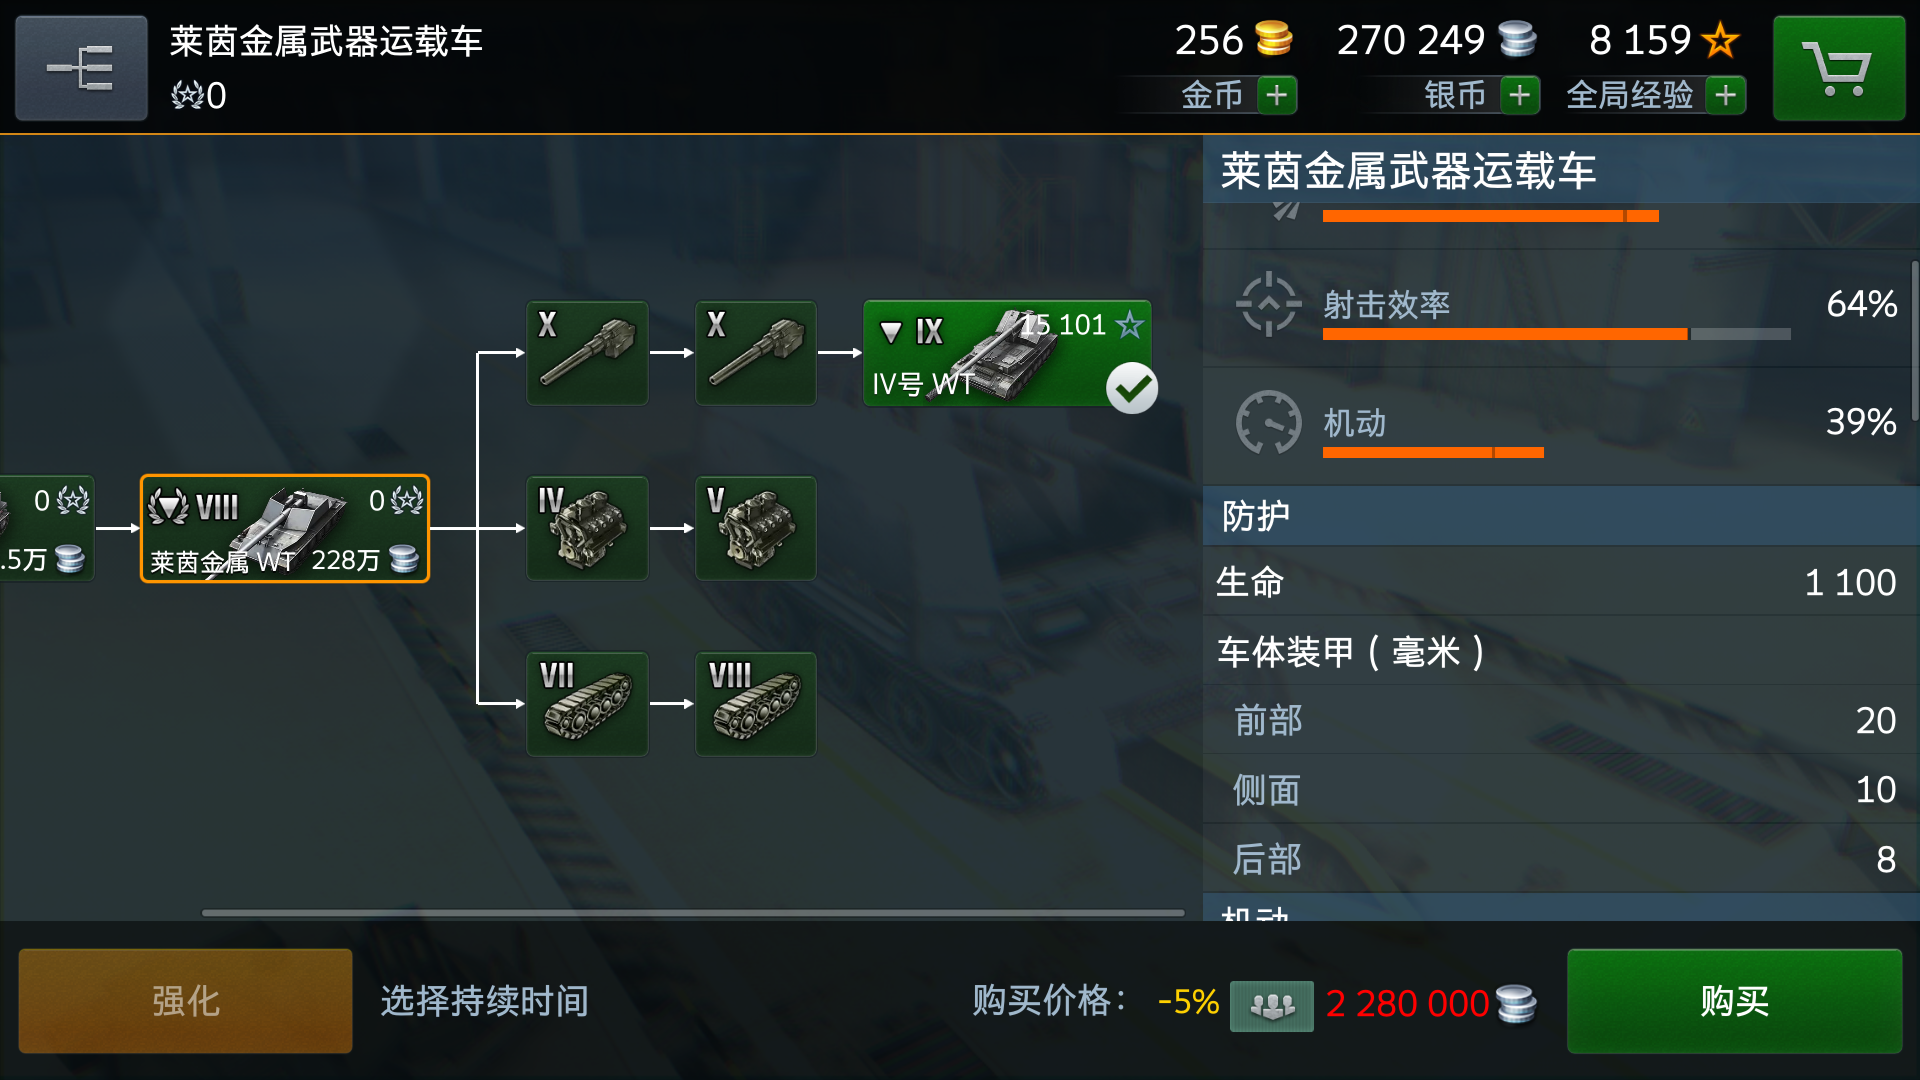Screen dimensions: 1920x1080
Task: Toggle the checkmark on IV号 WT
Action: tap(1132, 388)
